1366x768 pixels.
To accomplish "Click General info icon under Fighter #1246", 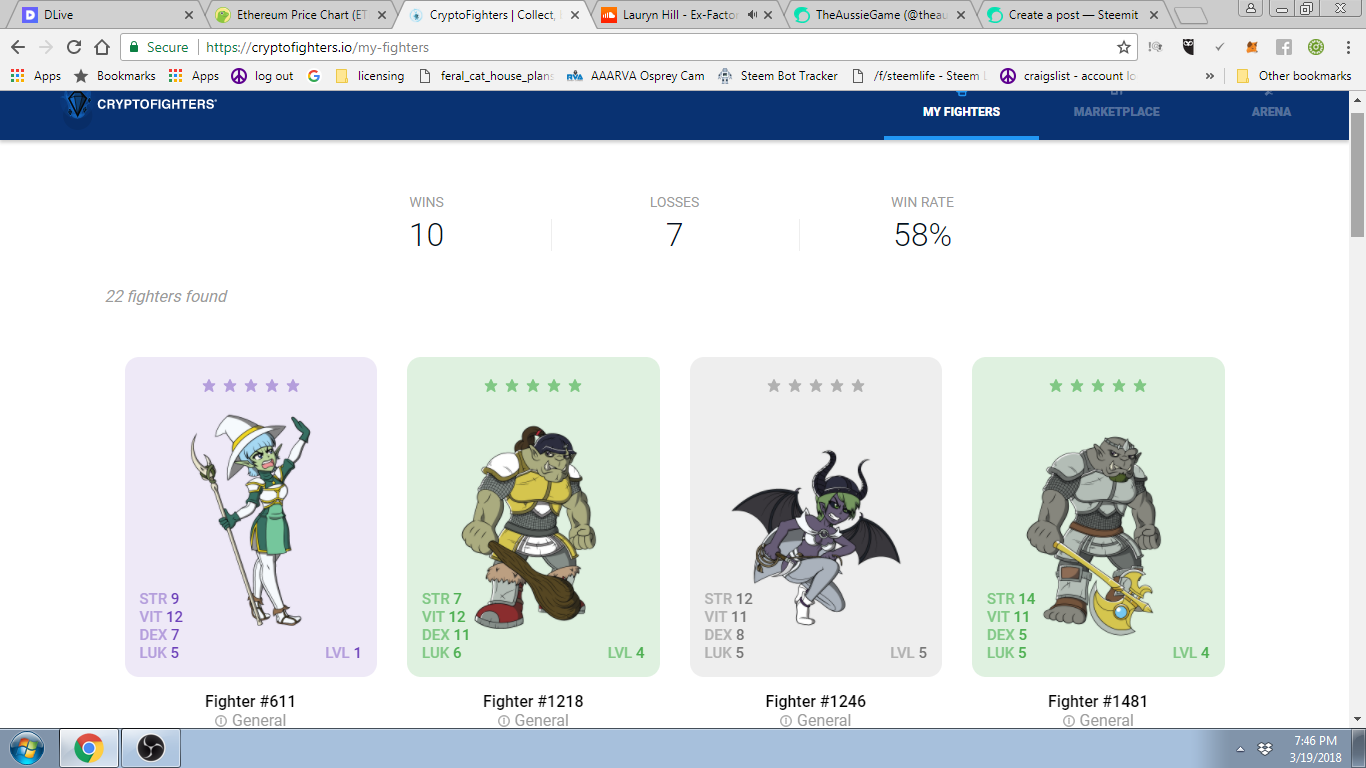I will coord(786,721).
